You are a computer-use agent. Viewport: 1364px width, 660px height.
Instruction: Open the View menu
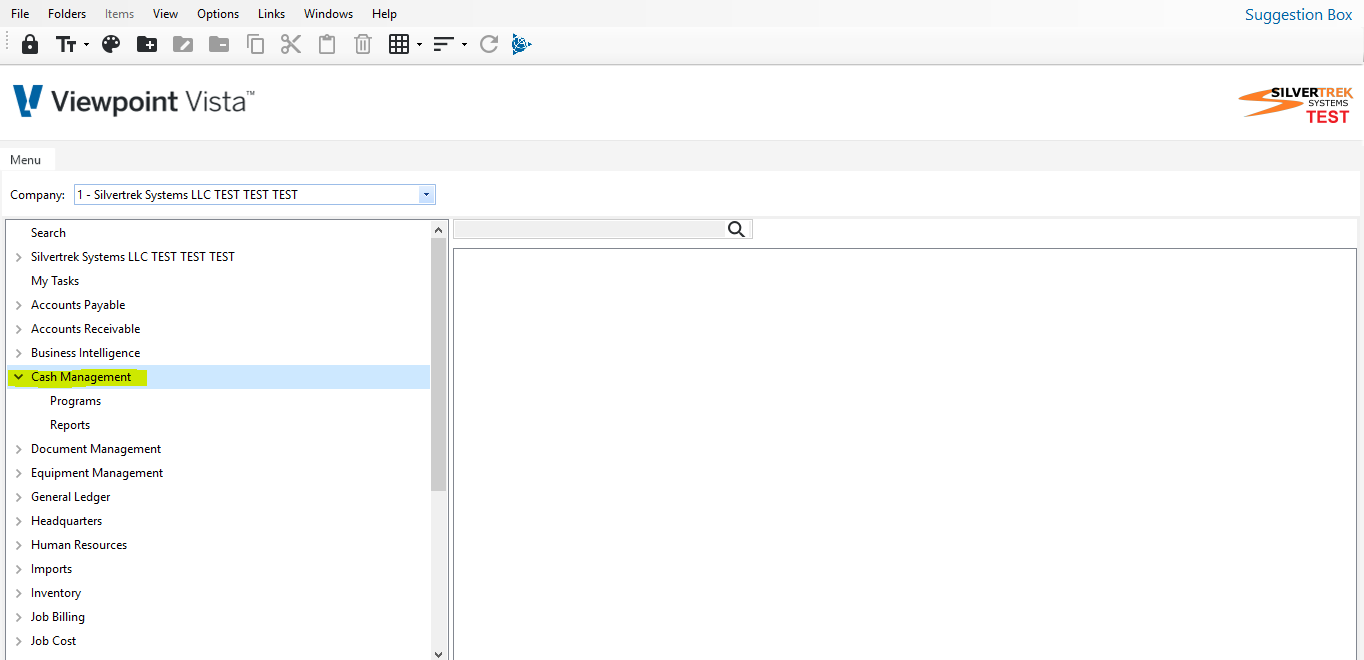click(x=165, y=14)
